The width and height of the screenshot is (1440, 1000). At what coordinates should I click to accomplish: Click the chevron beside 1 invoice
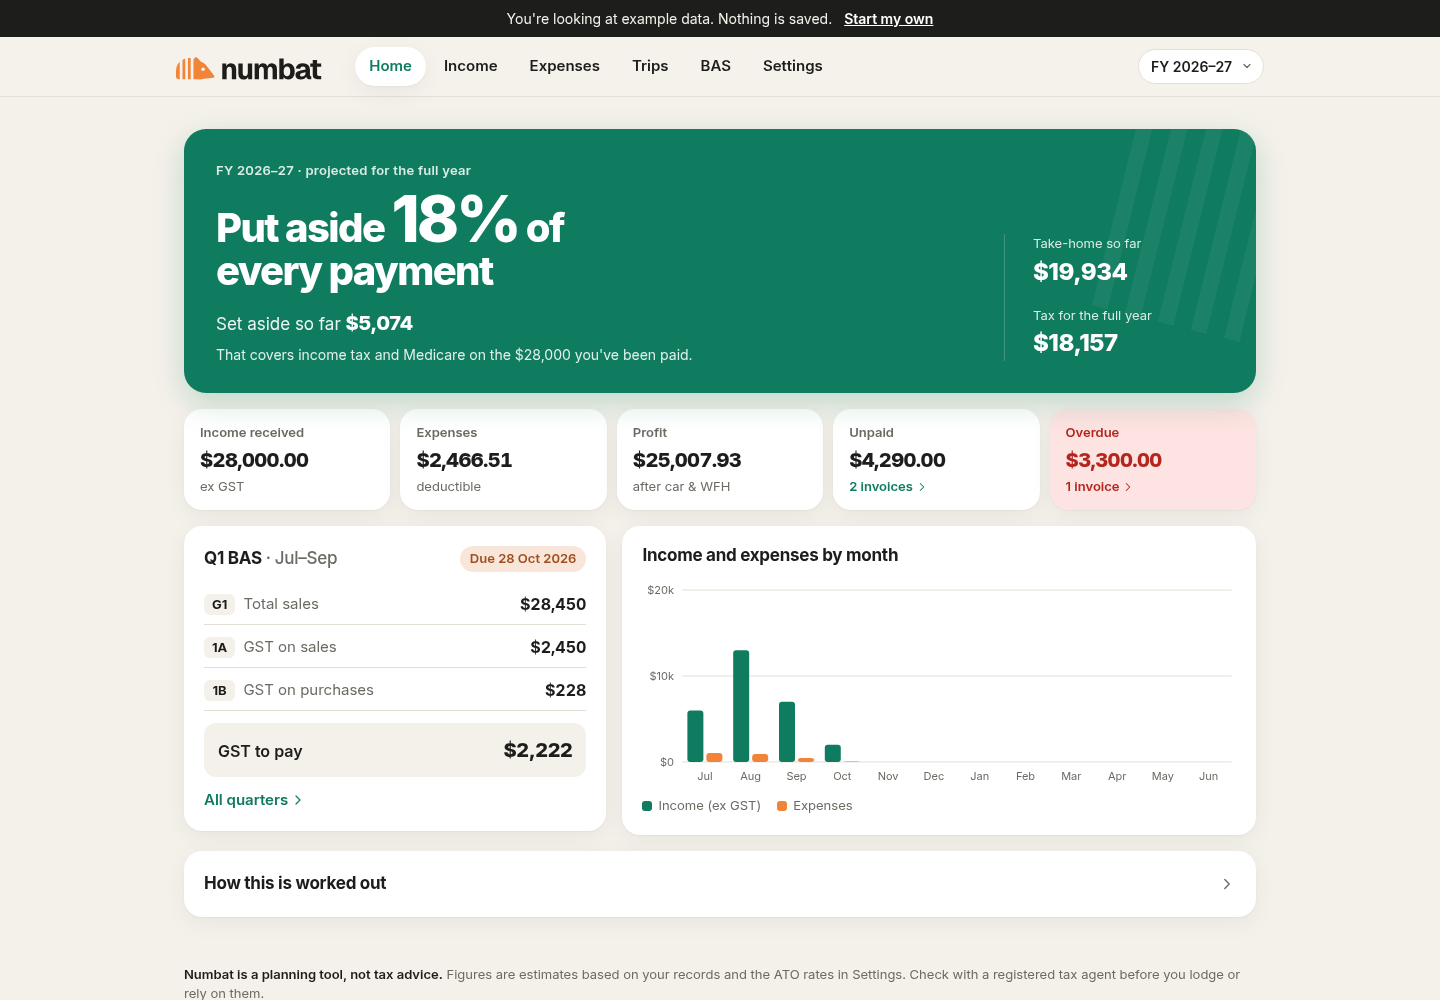1128,487
